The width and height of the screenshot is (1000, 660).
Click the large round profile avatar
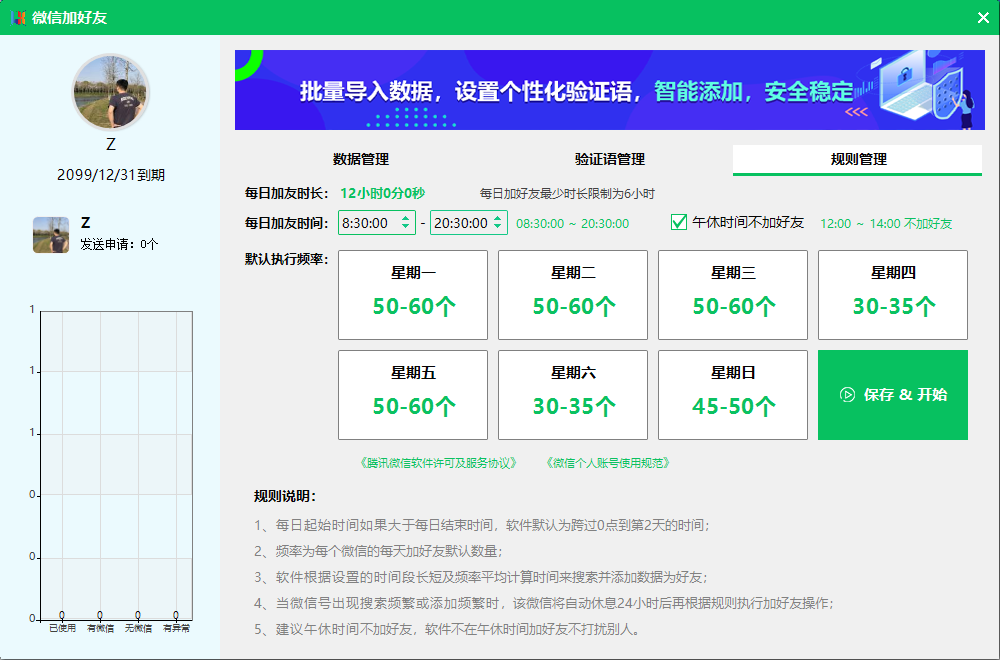111,92
